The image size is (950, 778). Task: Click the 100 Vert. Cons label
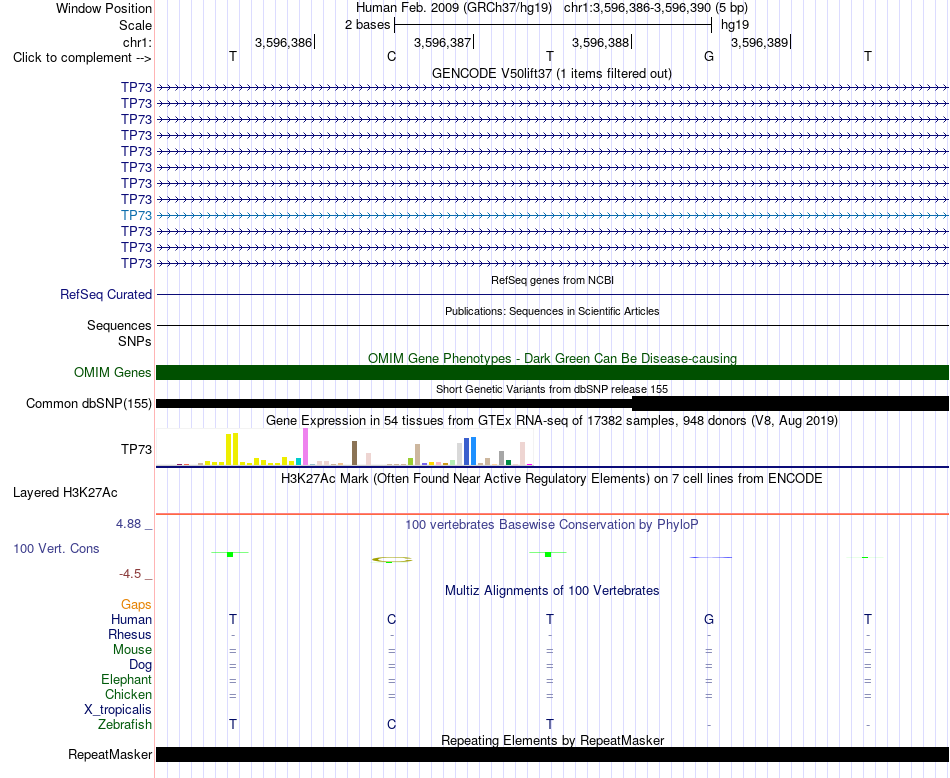[x=56, y=548]
